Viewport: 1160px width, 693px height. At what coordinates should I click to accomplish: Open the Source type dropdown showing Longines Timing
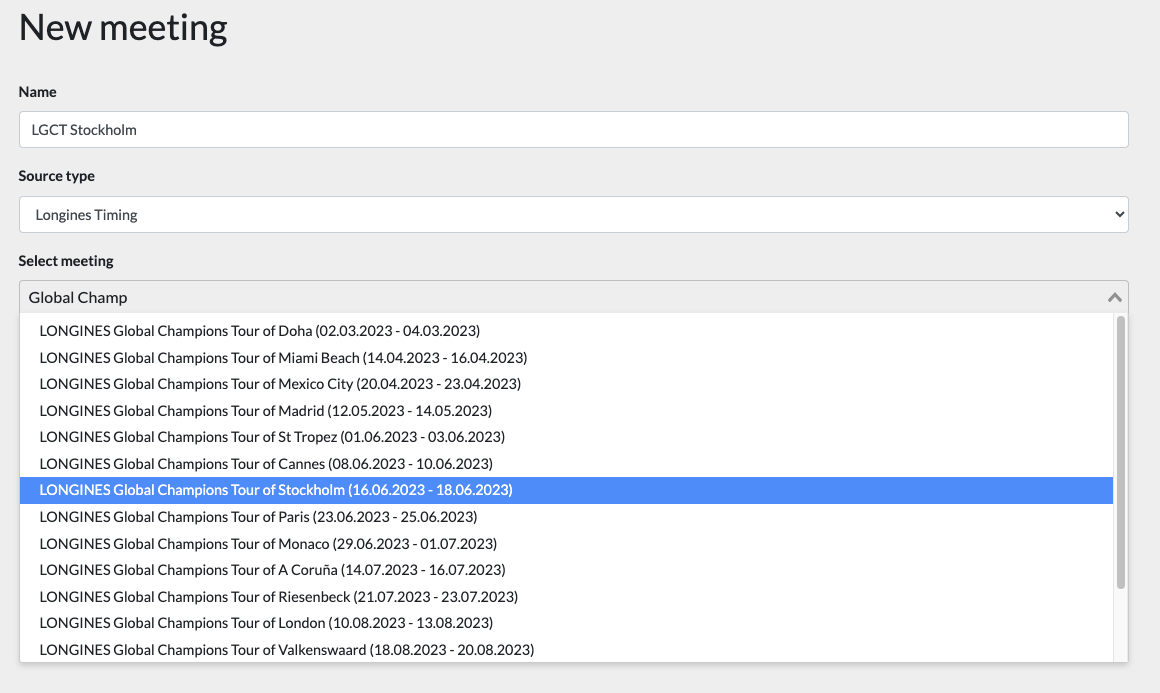[x=573, y=214]
